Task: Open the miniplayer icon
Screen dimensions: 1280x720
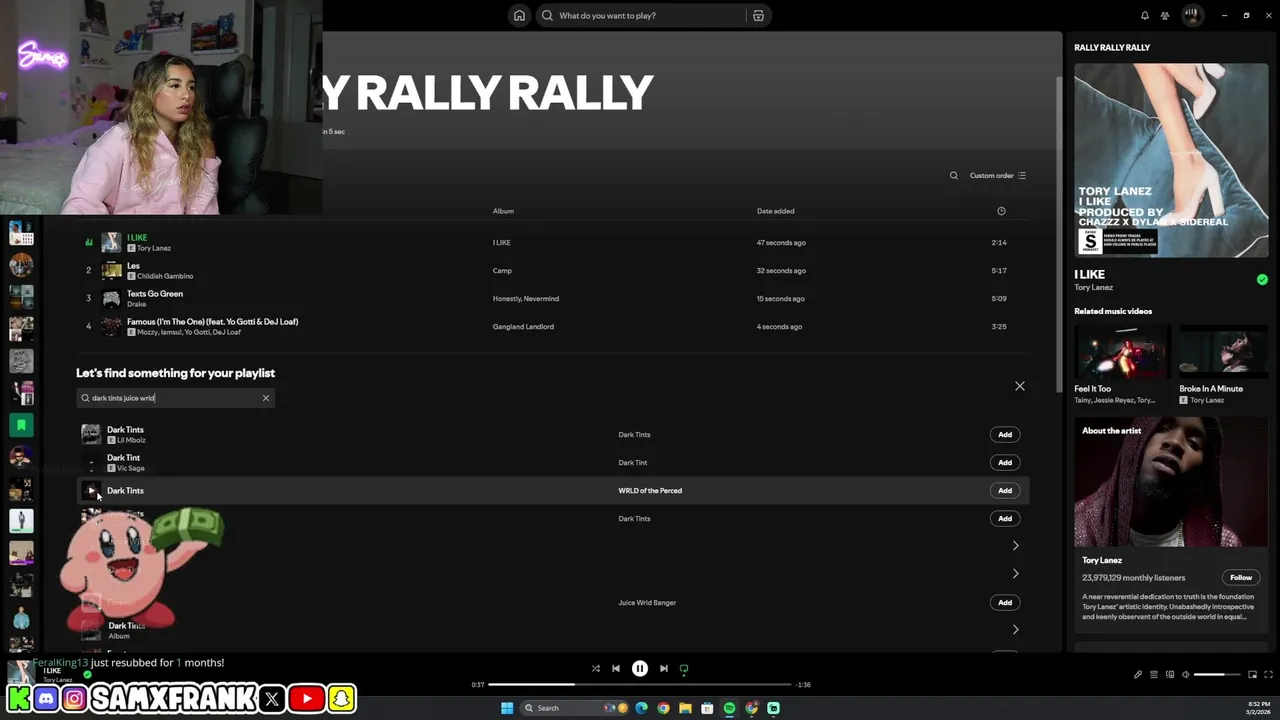Action: point(1253,674)
